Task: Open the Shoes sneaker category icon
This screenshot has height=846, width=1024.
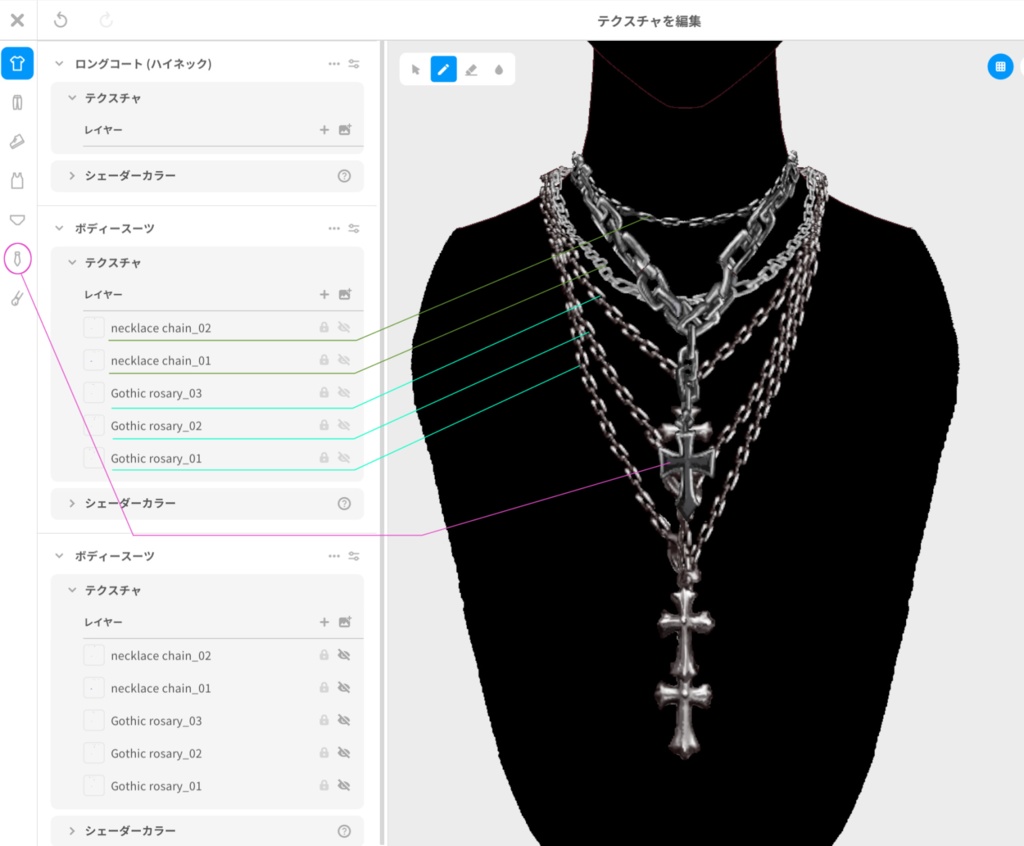Action: (x=18, y=141)
